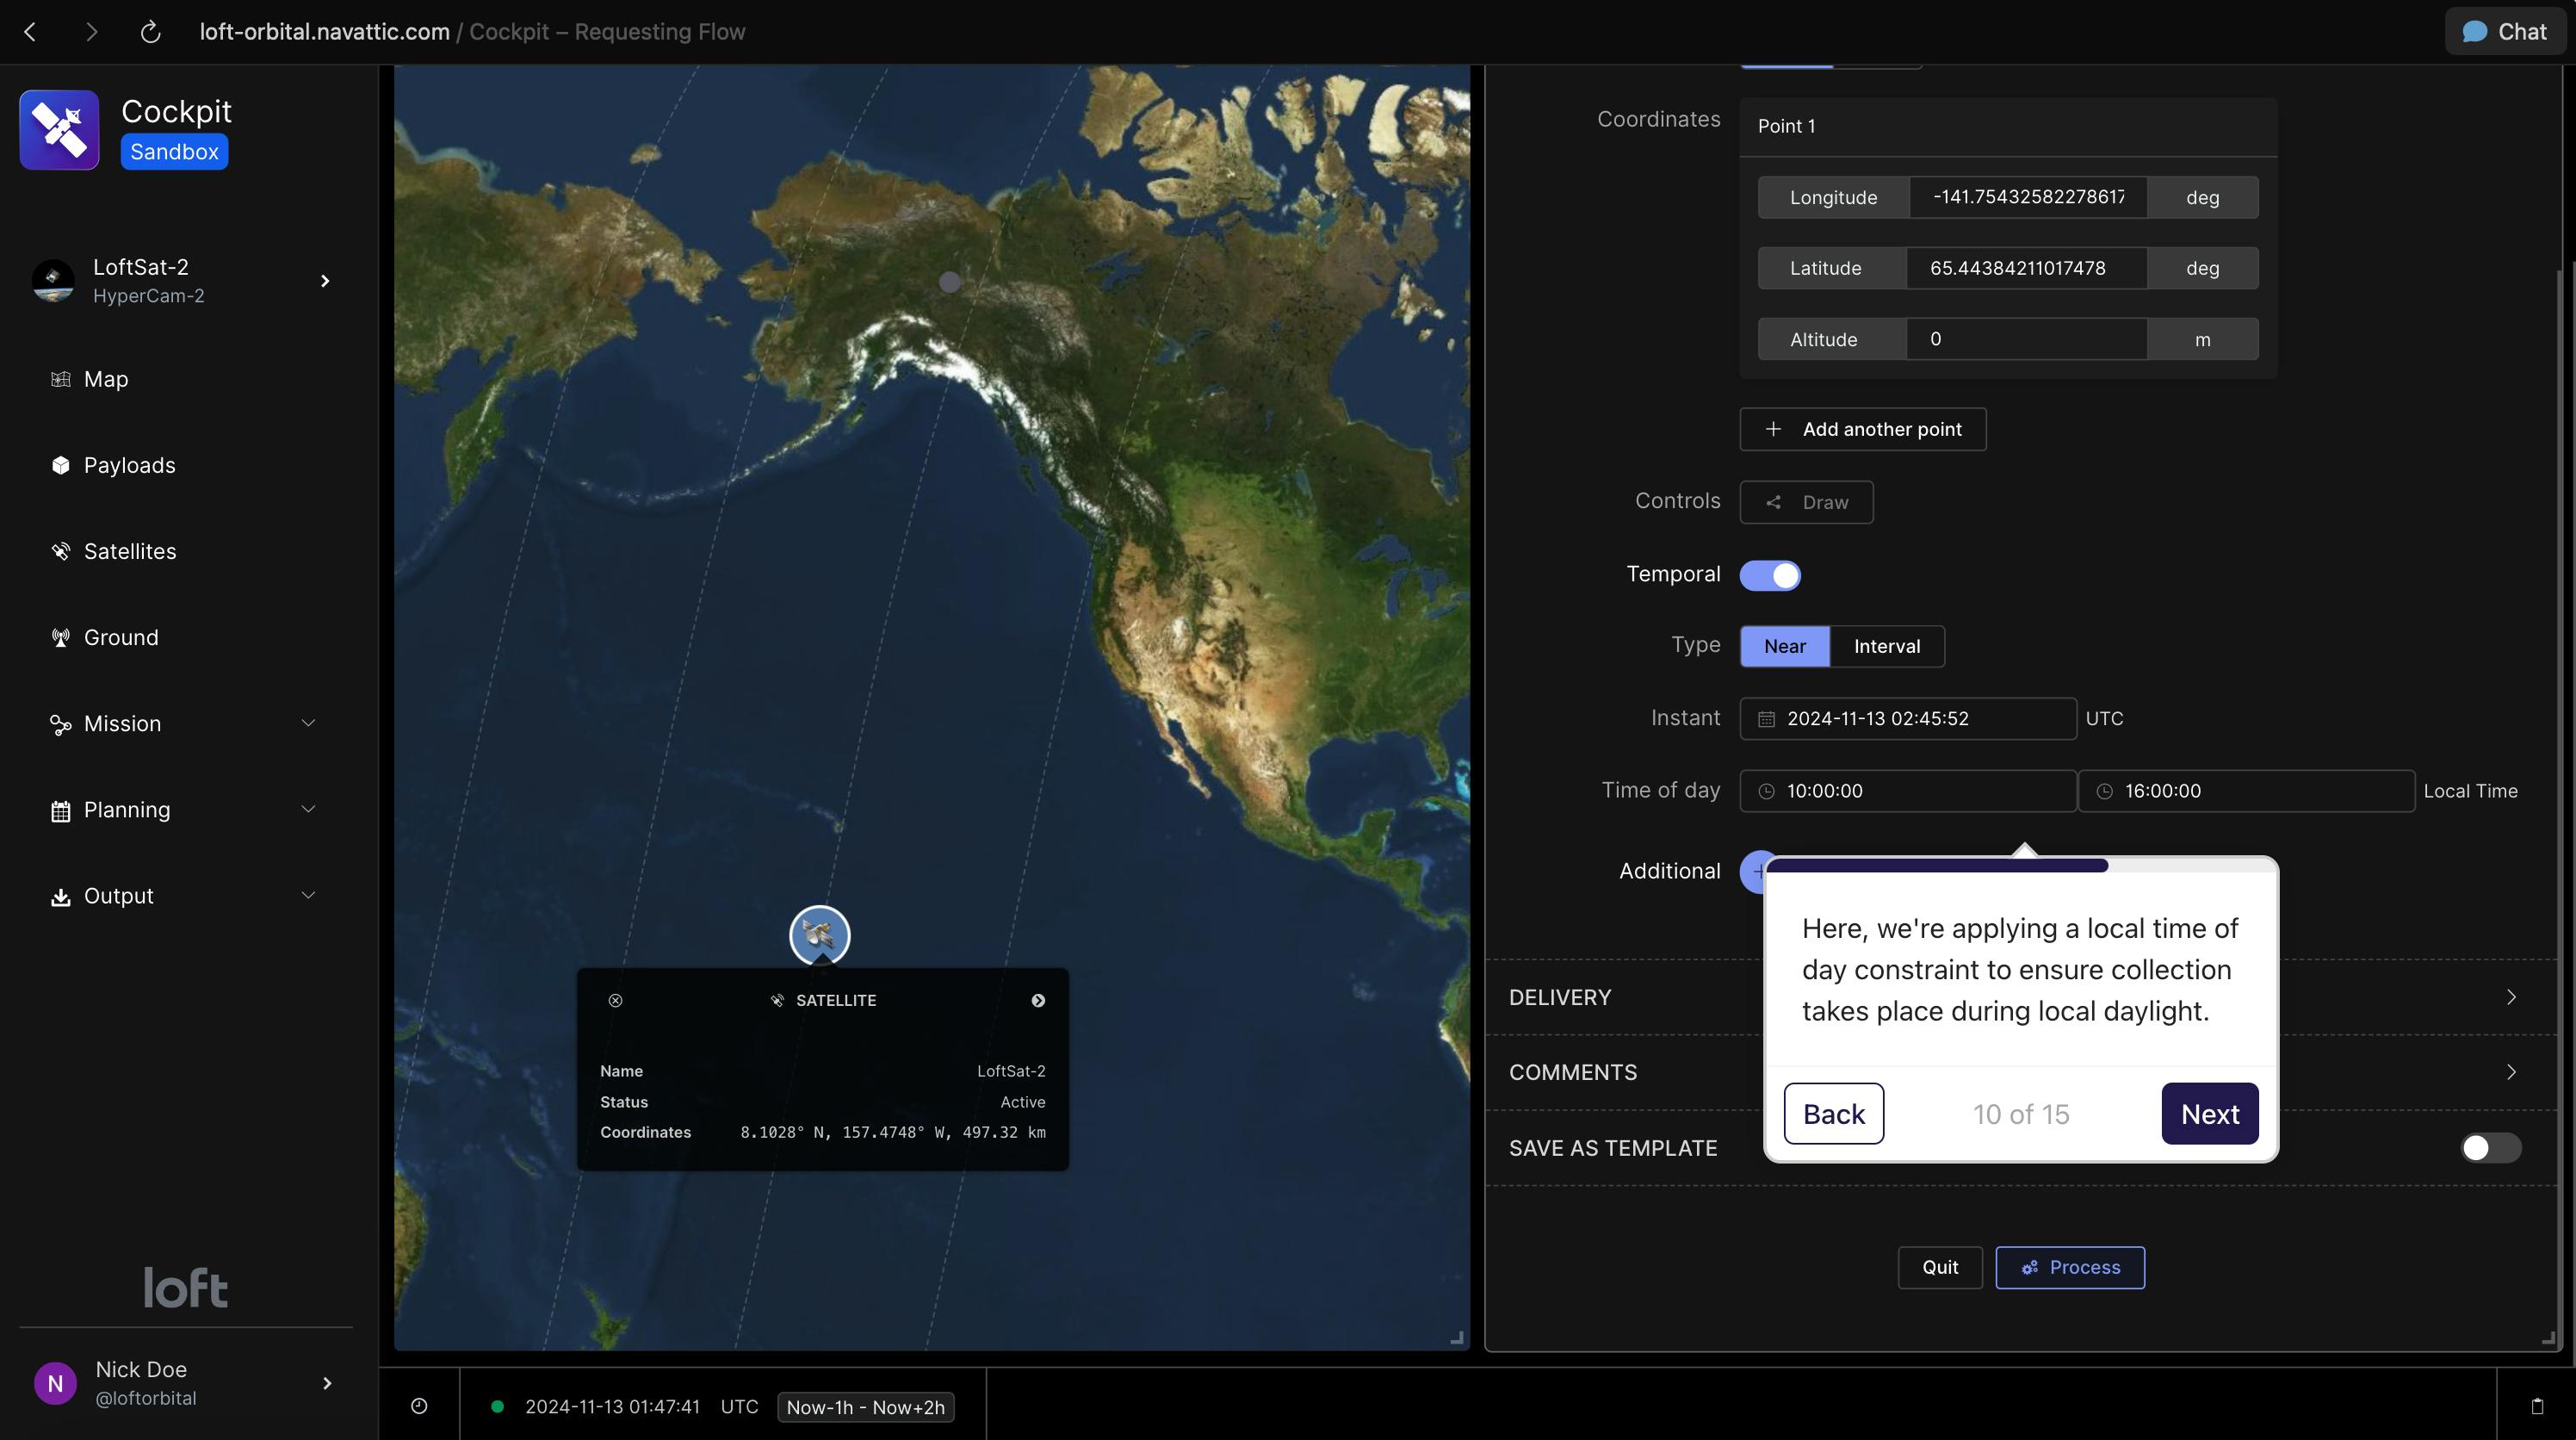Click Next in the tour tooltip

click(2209, 1113)
